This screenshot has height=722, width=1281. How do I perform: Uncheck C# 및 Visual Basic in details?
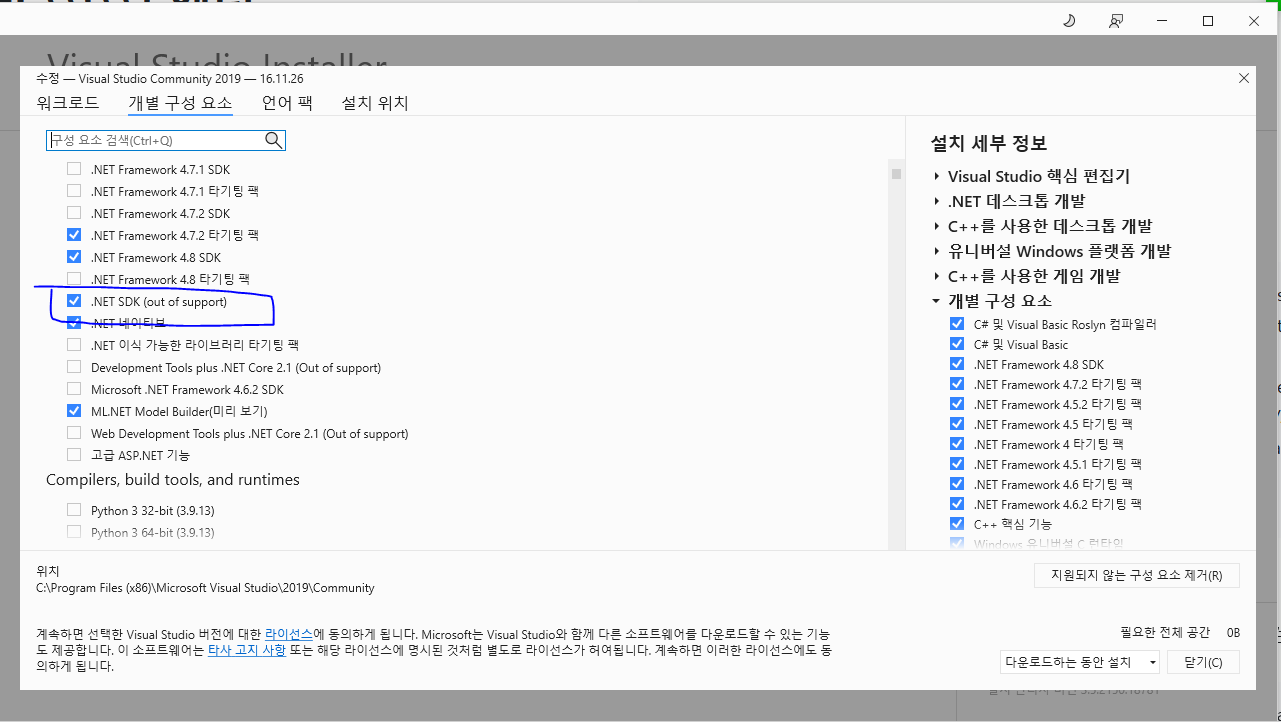click(x=957, y=344)
